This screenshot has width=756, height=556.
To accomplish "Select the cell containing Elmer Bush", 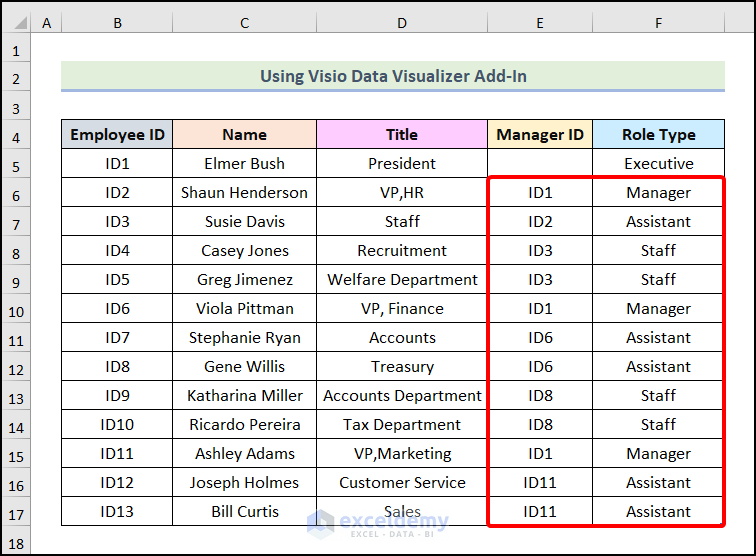I will tap(244, 163).
